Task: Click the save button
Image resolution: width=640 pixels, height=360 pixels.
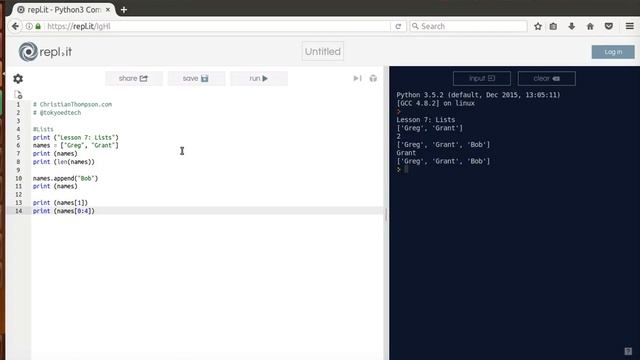Action: [196, 78]
